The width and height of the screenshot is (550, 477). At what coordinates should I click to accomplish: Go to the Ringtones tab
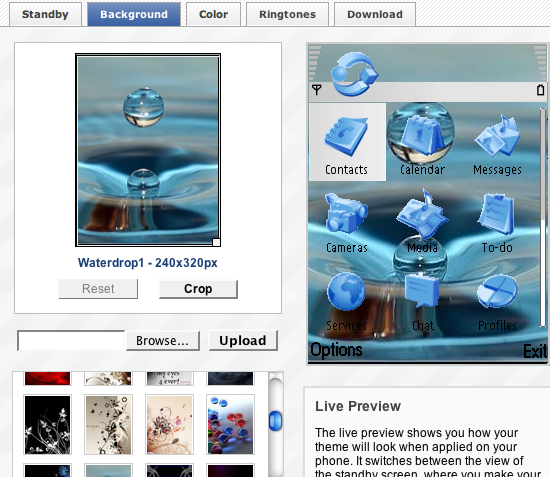click(x=287, y=14)
